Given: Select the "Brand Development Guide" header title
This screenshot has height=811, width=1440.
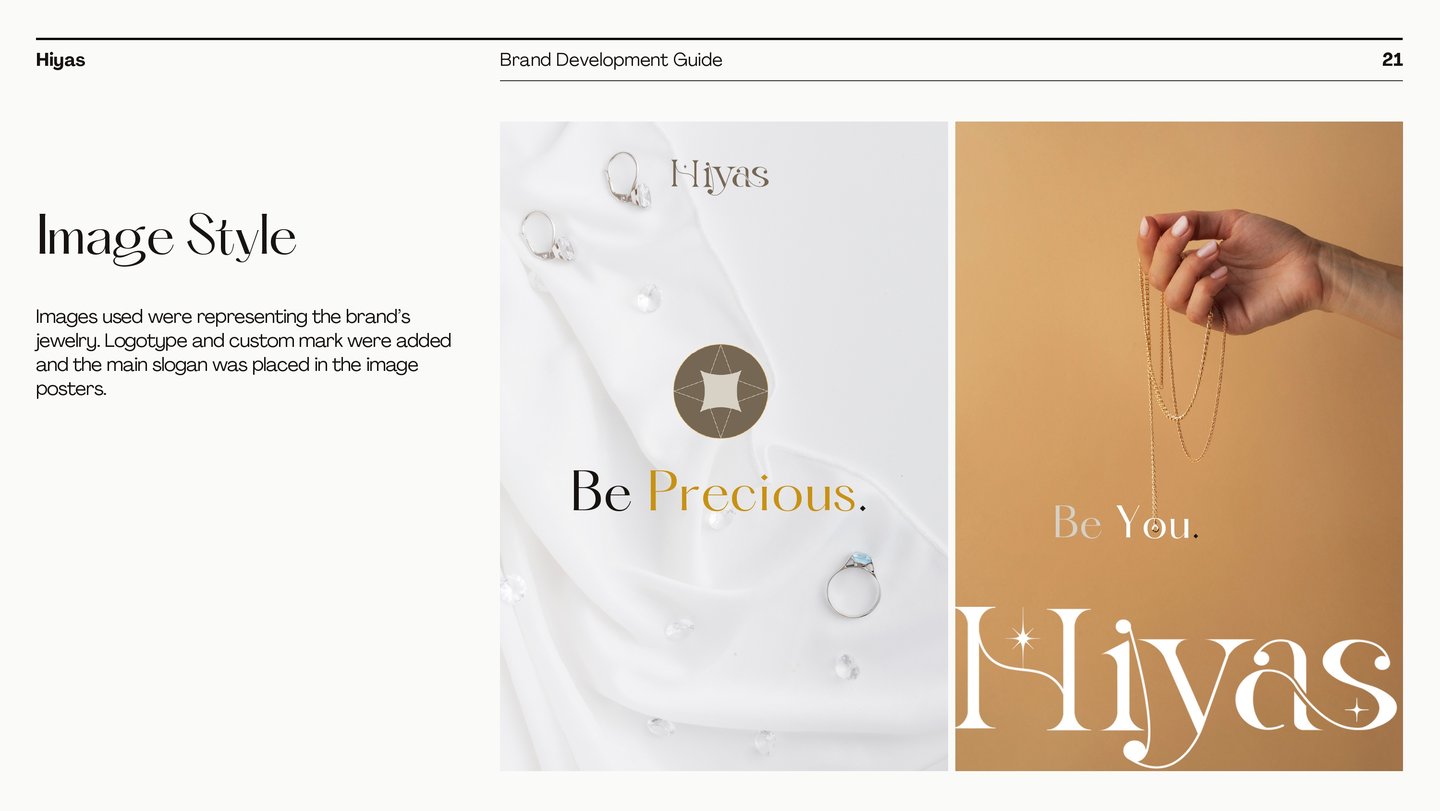Looking at the screenshot, I should pos(611,60).
